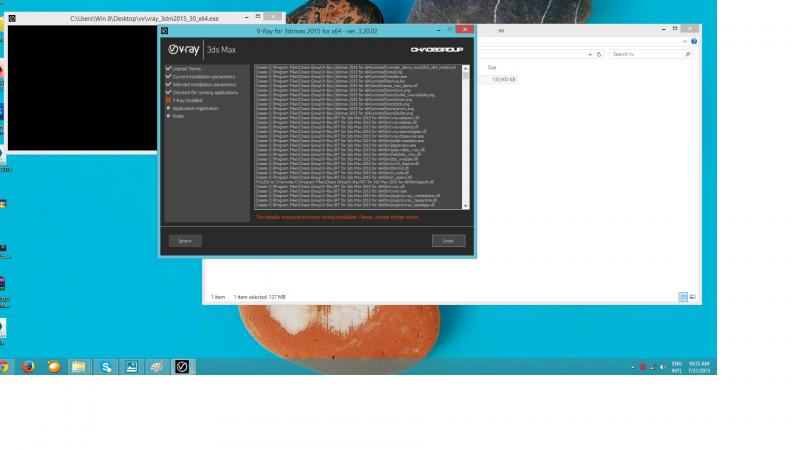Open the network icon in the tray
Screen dimensions: 800x450
pos(653,367)
